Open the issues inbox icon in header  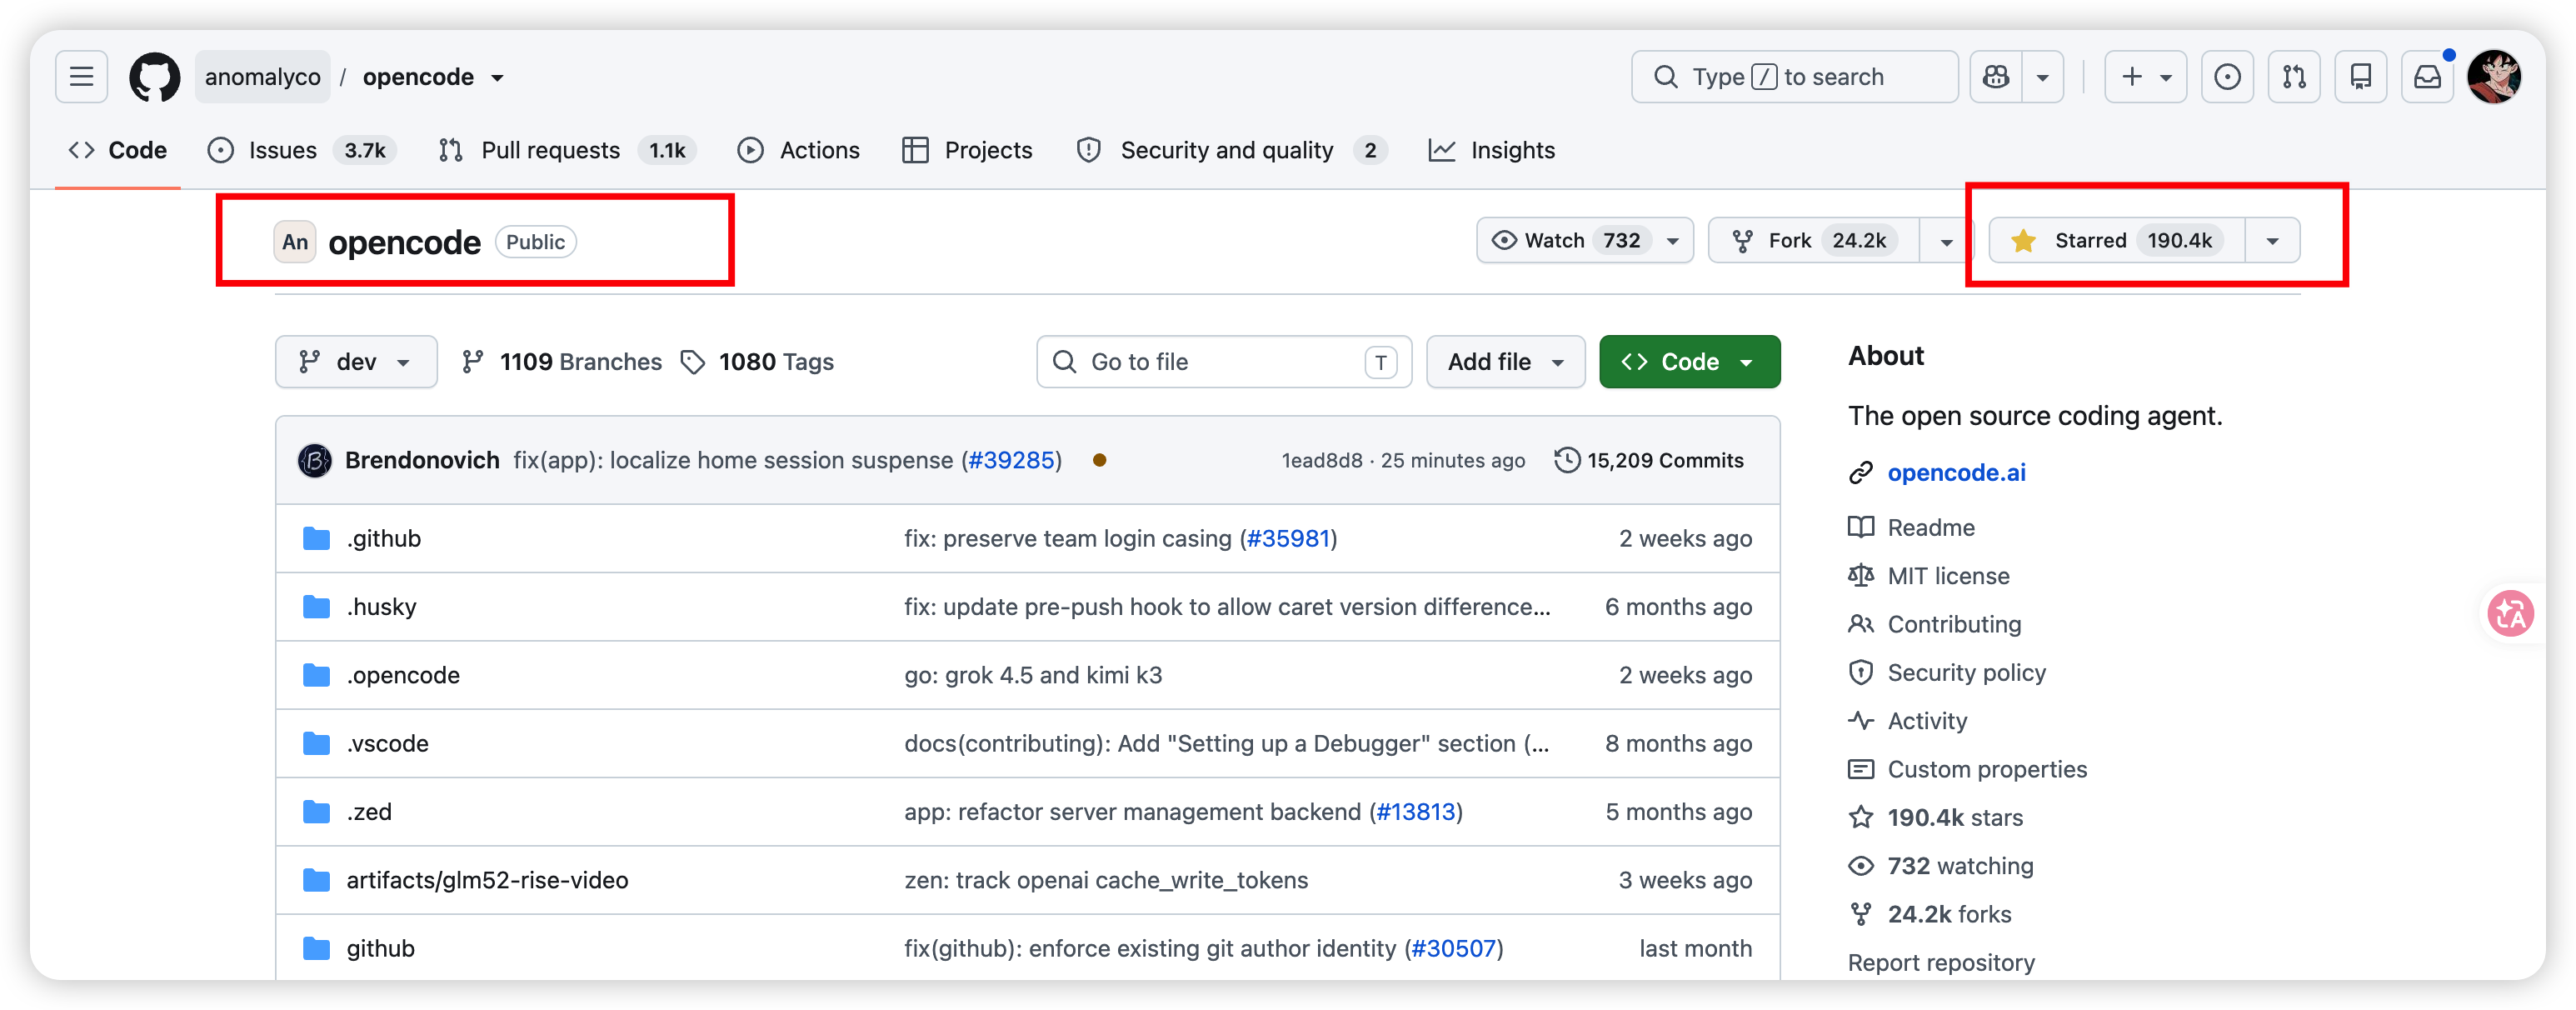point(2227,77)
